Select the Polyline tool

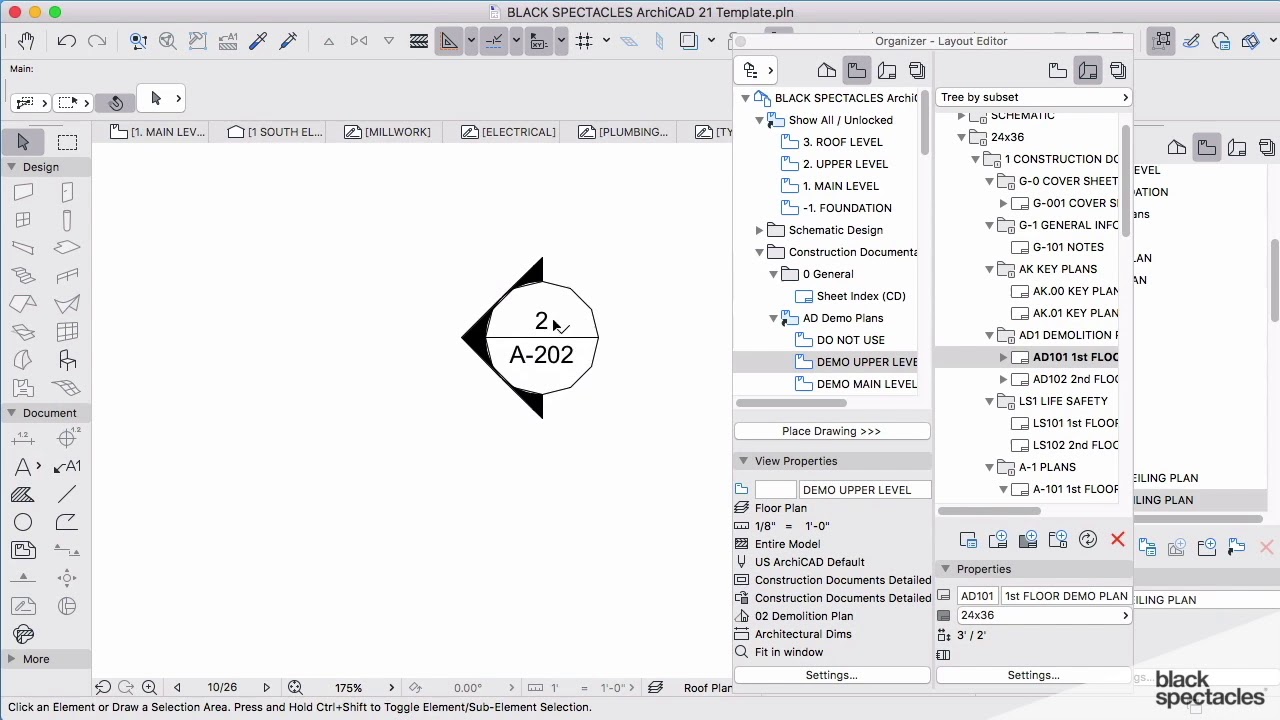pyautogui.click(x=67, y=522)
